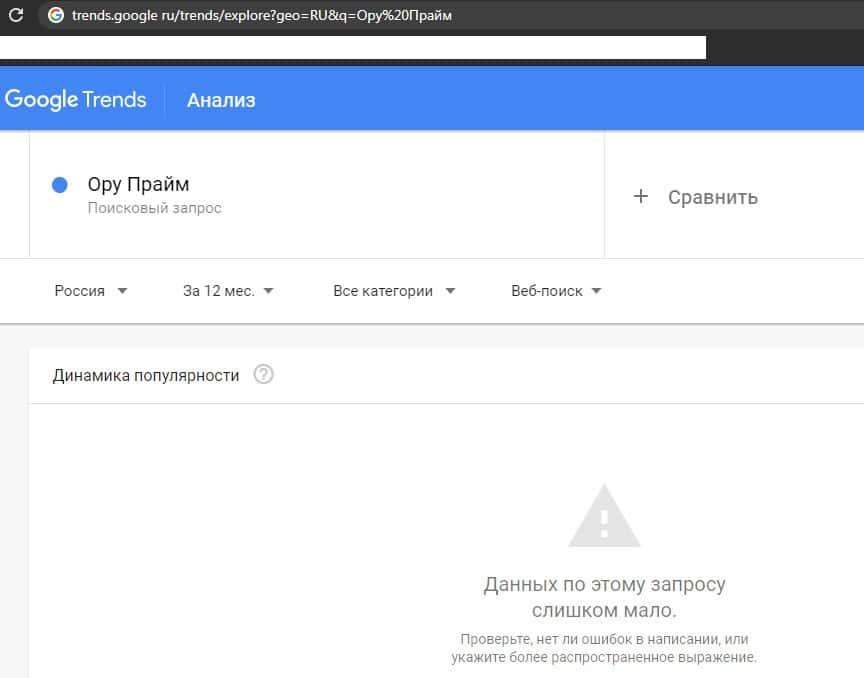The width and height of the screenshot is (864, 678).
Task: Click the Google favicon in address bar
Action: pos(56,15)
